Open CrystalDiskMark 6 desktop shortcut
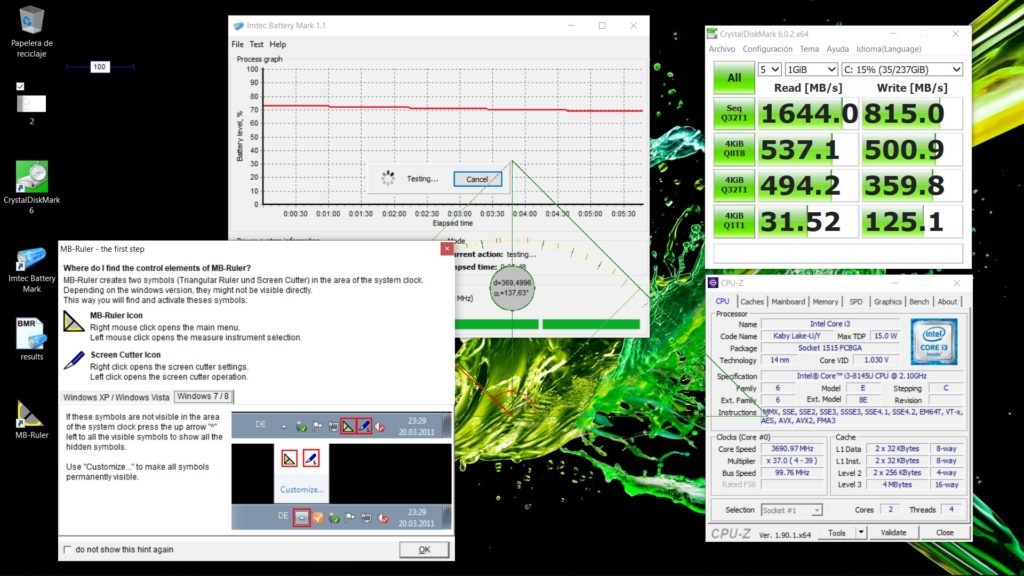The width and height of the screenshot is (1024, 576). pyautogui.click(x=31, y=187)
